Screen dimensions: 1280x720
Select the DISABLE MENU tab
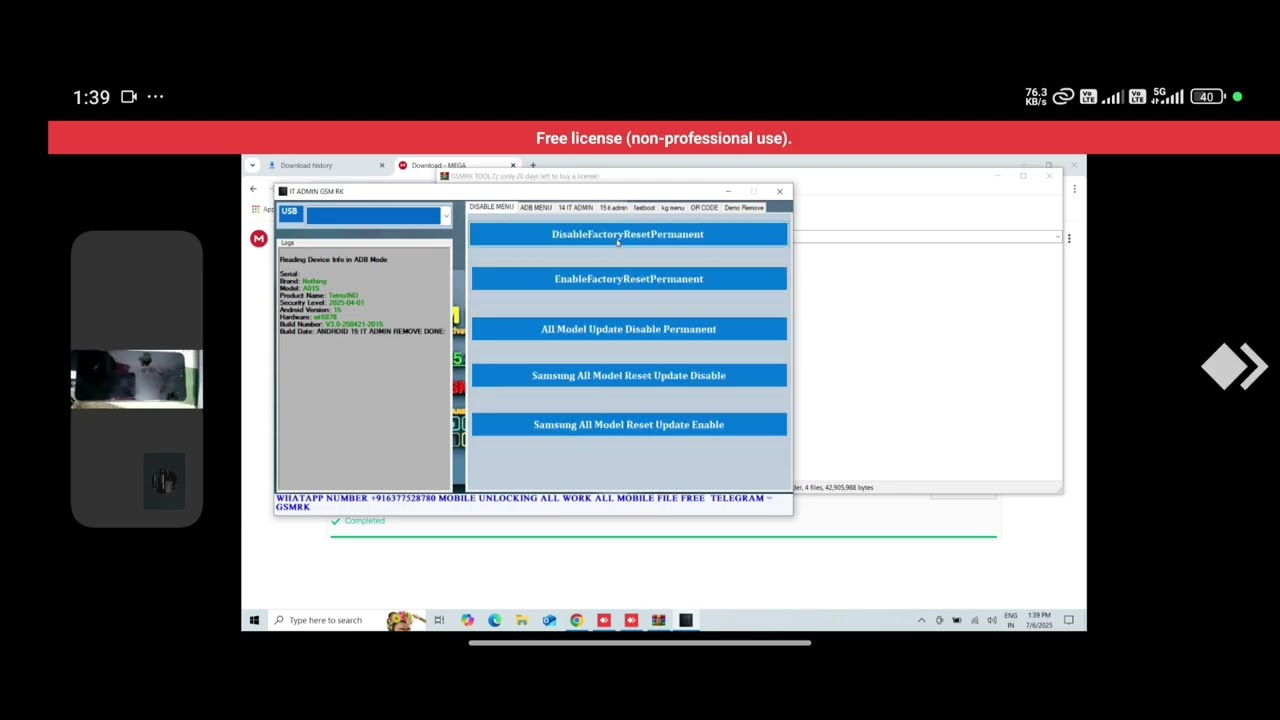491,207
